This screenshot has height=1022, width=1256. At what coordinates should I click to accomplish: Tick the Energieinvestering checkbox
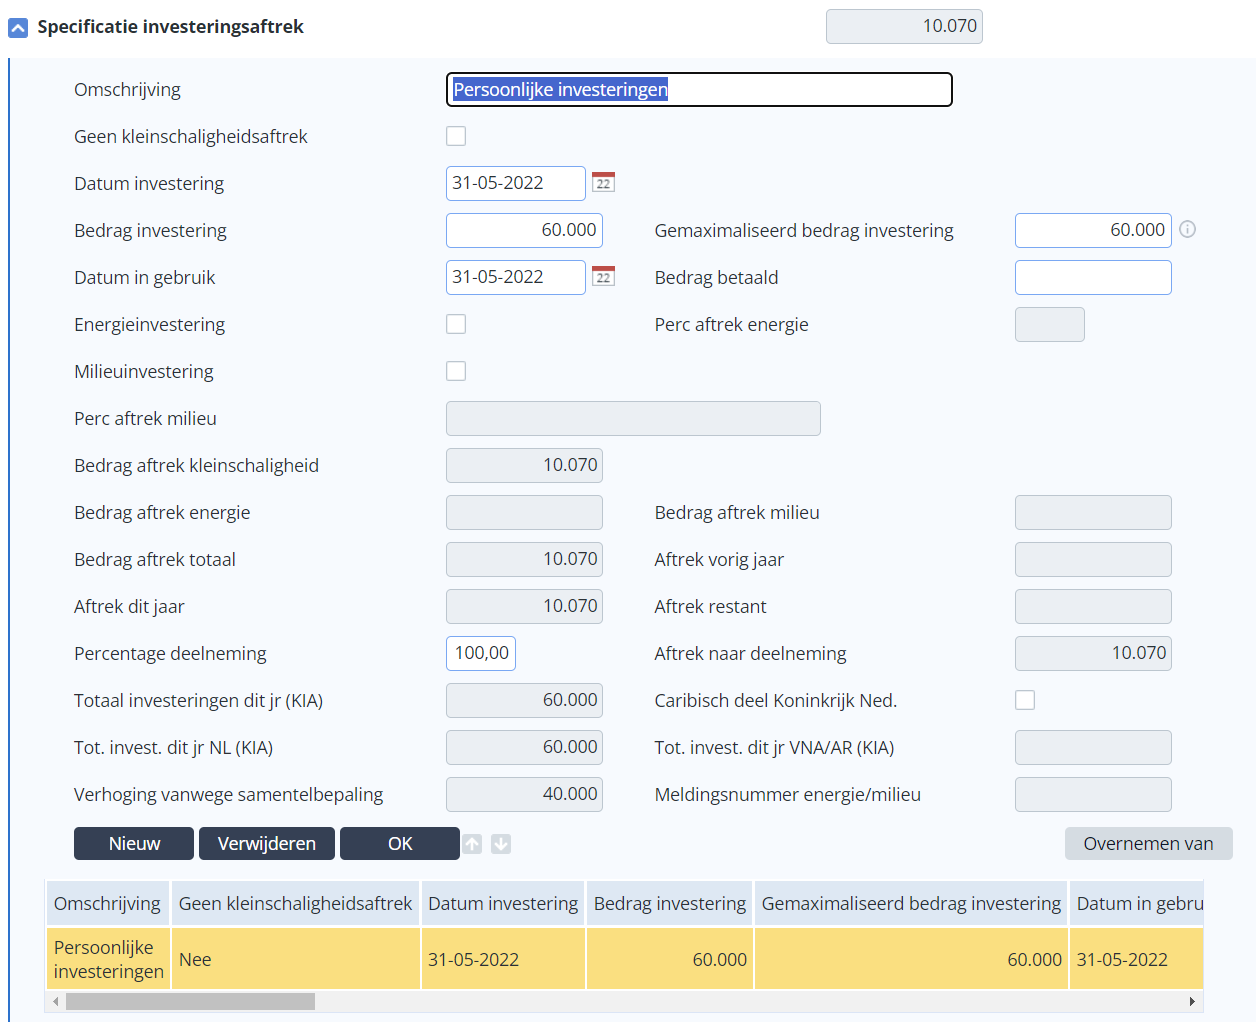456,324
